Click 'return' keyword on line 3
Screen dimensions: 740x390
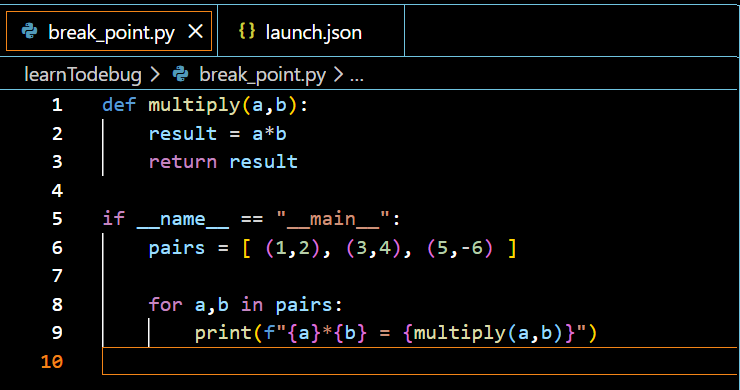coord(183,162)
